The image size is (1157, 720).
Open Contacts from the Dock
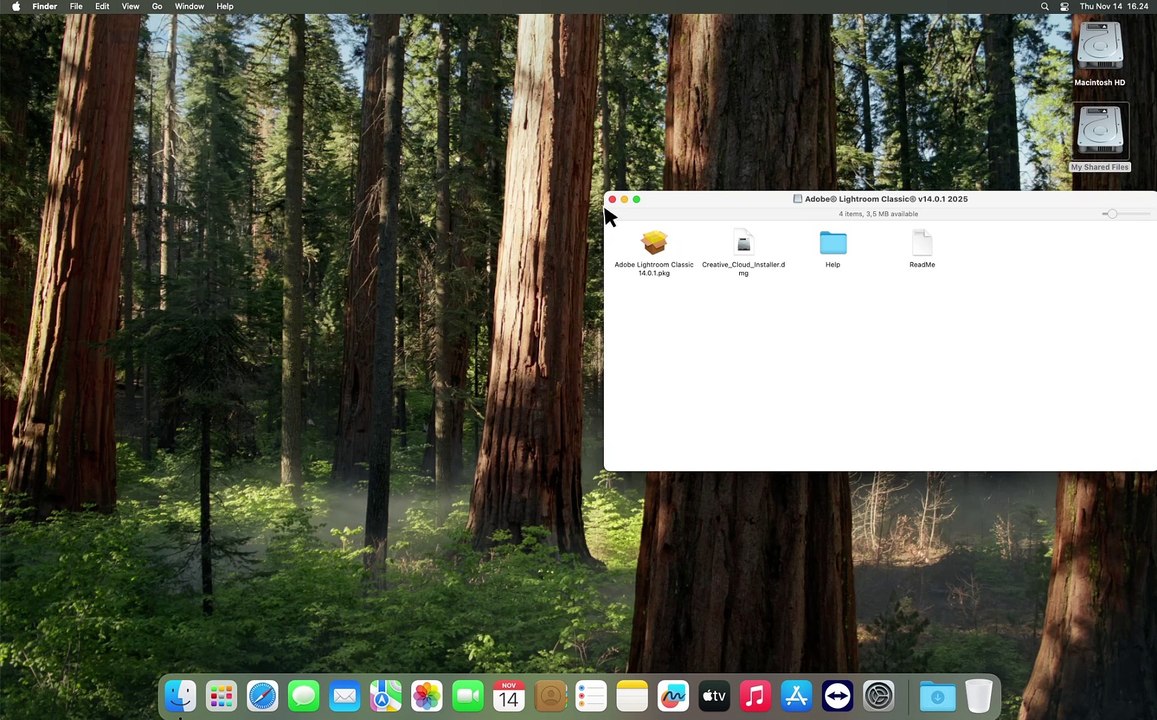pyautogui.click(x=550, y=696)
